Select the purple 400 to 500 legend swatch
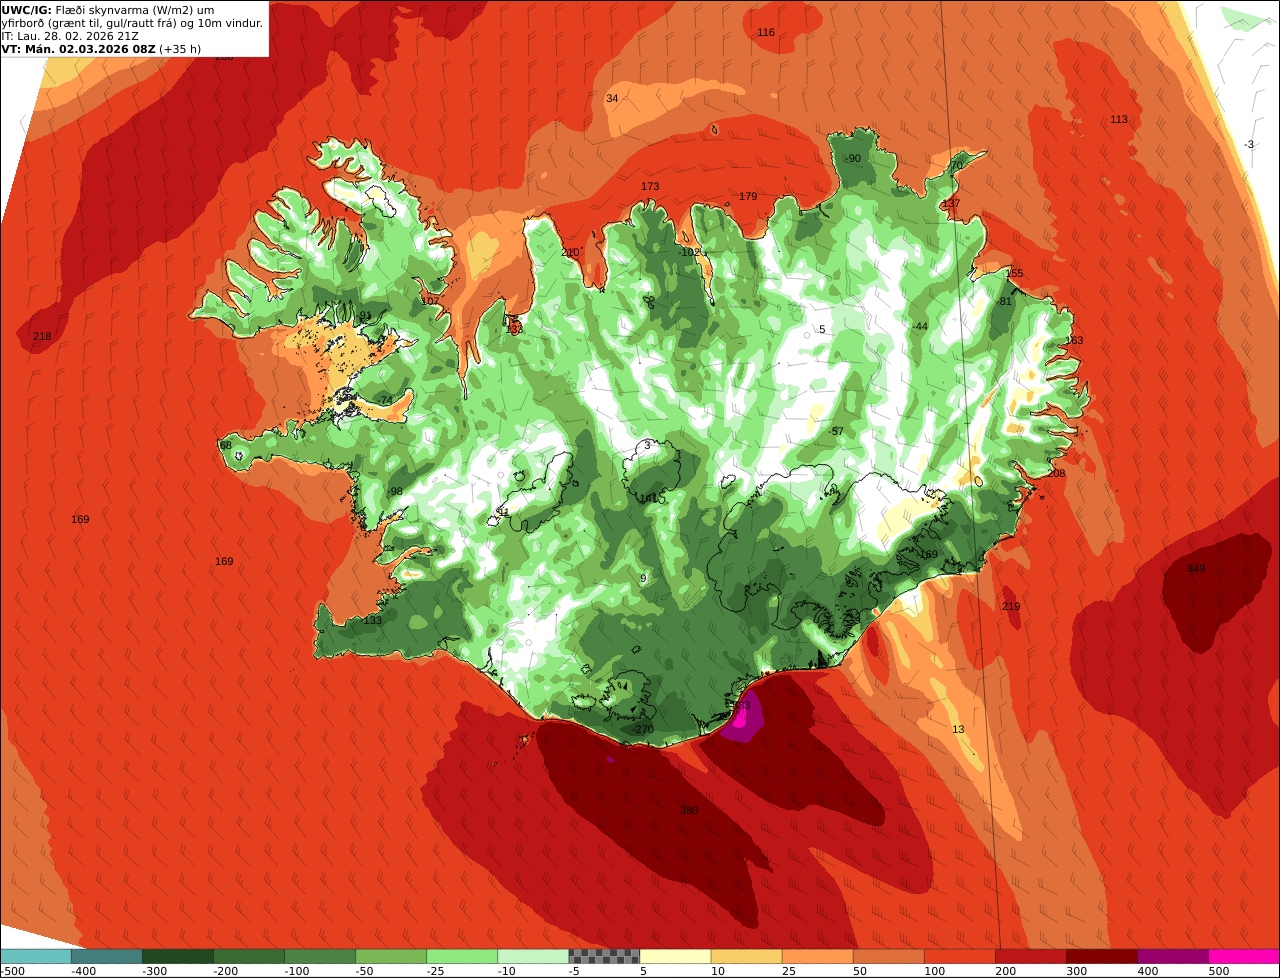 [1172, 956]
